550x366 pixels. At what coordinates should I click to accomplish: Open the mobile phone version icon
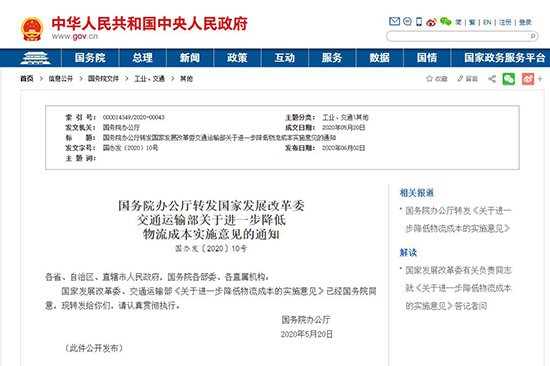tap(419, 22)
